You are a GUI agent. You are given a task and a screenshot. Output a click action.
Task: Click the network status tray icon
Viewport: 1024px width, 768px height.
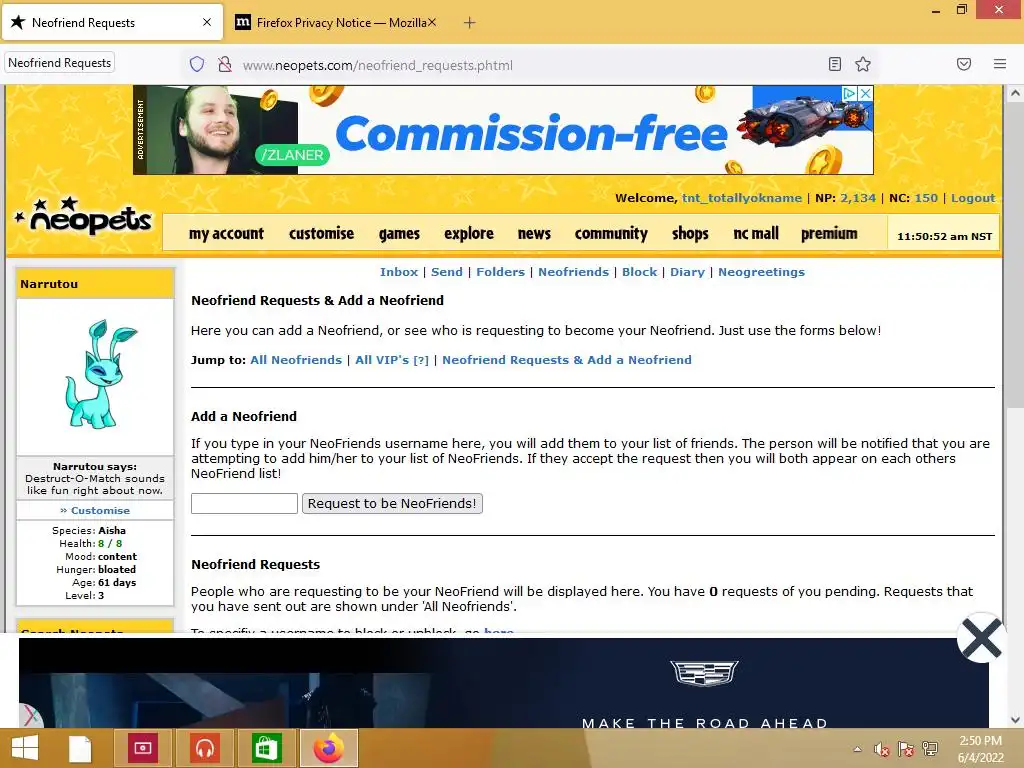(930, 749)
